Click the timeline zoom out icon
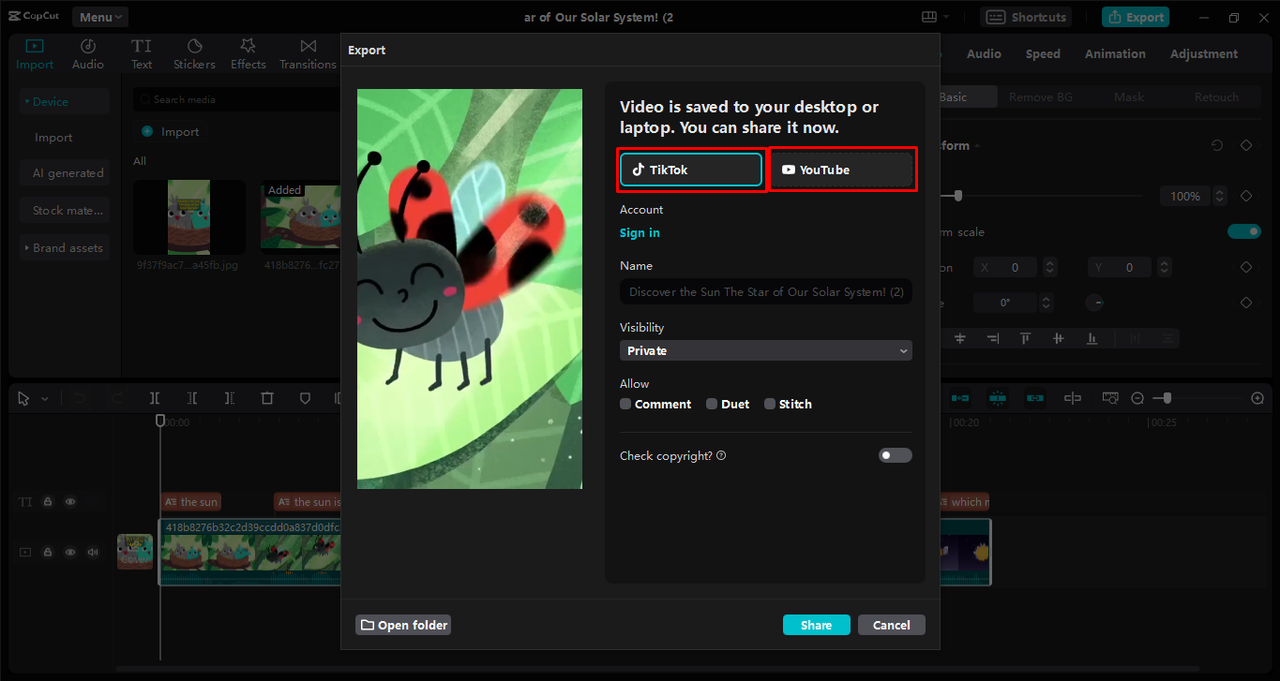 pyautogui.click(x=1137, y=398)
